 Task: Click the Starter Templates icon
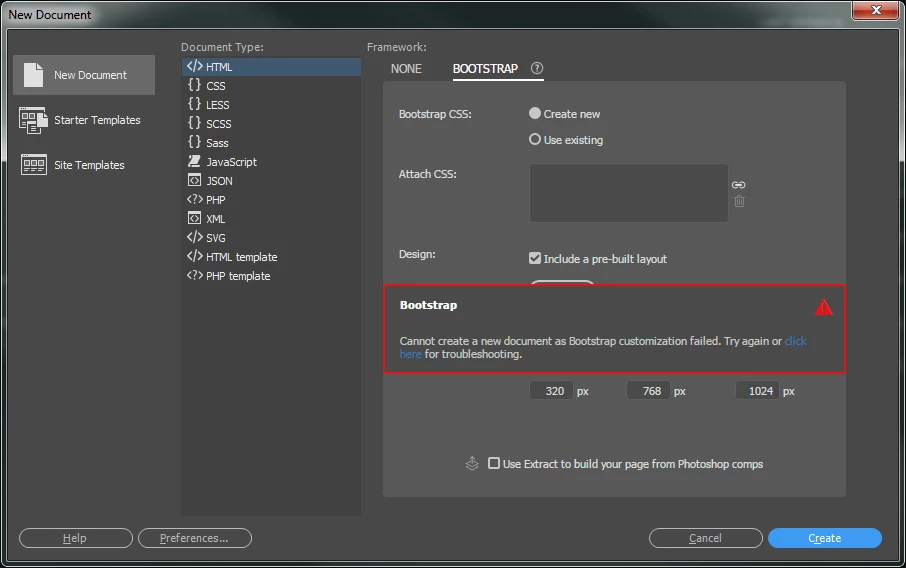pos(33,120)
